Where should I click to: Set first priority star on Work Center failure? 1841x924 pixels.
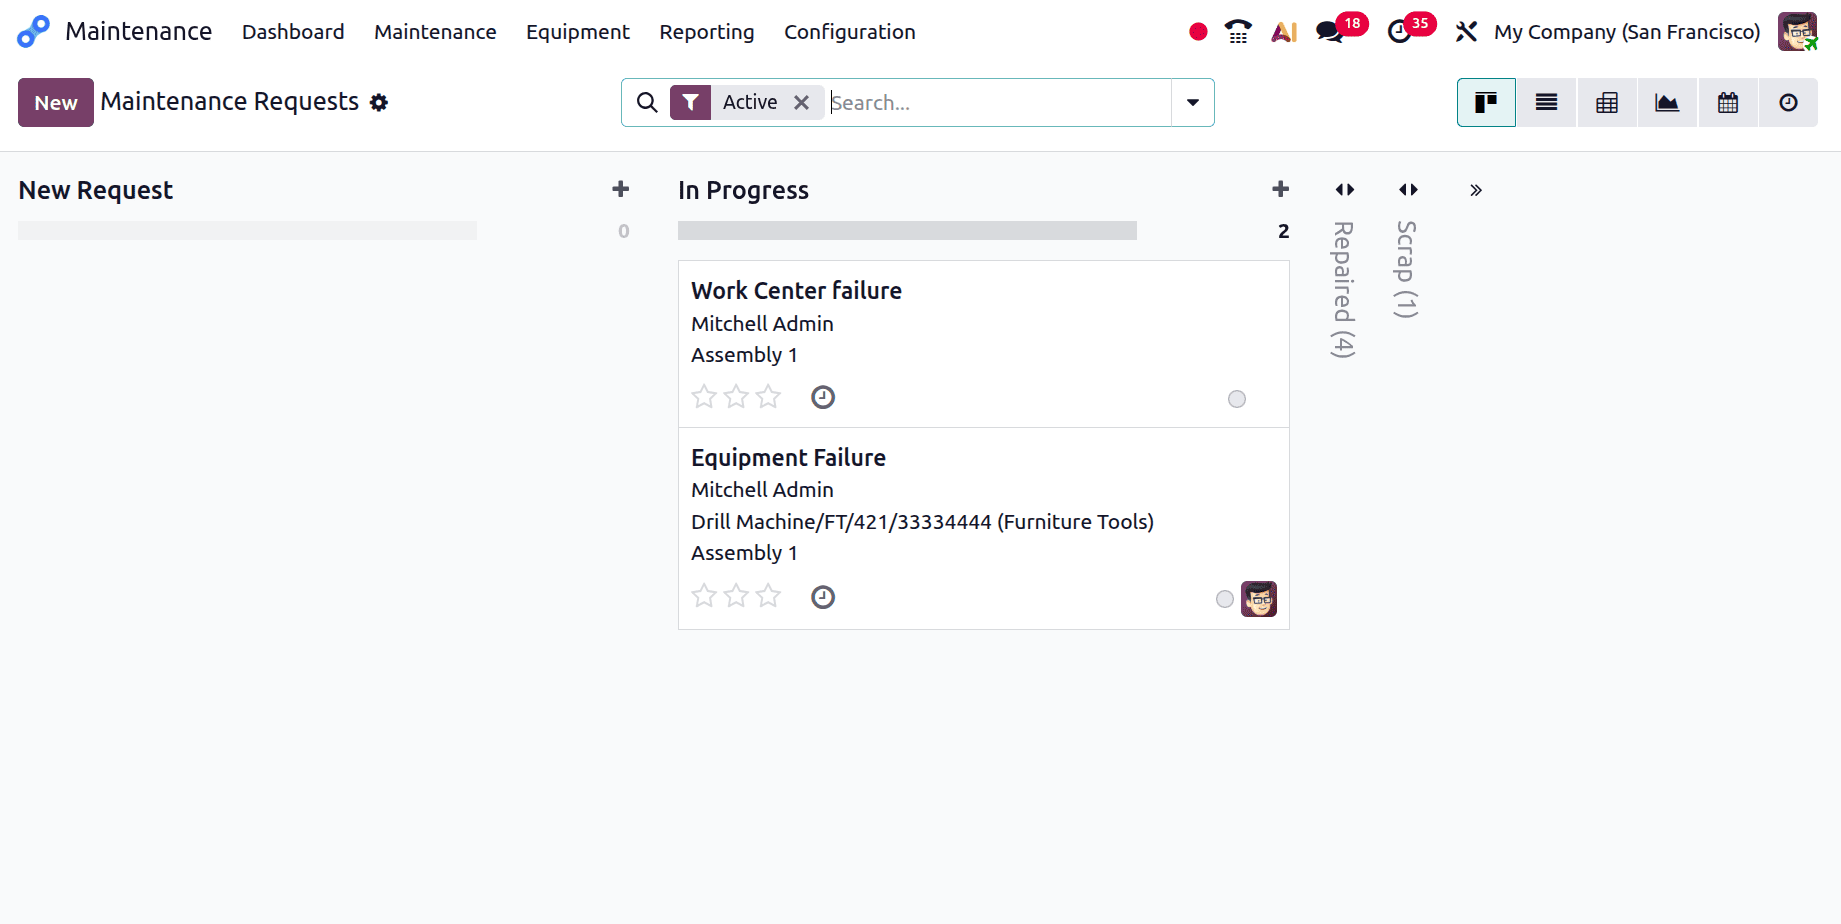pos(704,397)
